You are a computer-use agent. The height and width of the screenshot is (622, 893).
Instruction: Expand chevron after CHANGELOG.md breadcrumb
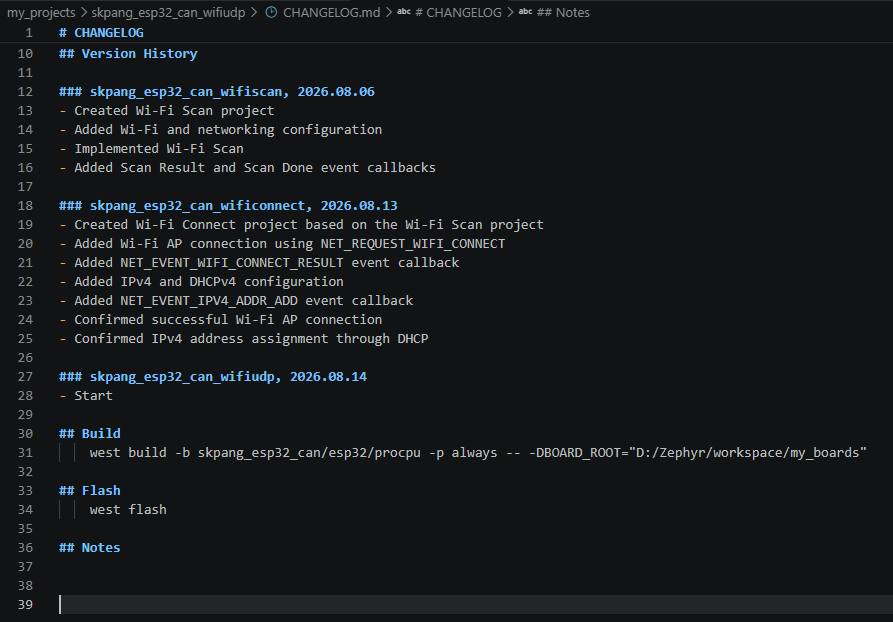(388, 13)
